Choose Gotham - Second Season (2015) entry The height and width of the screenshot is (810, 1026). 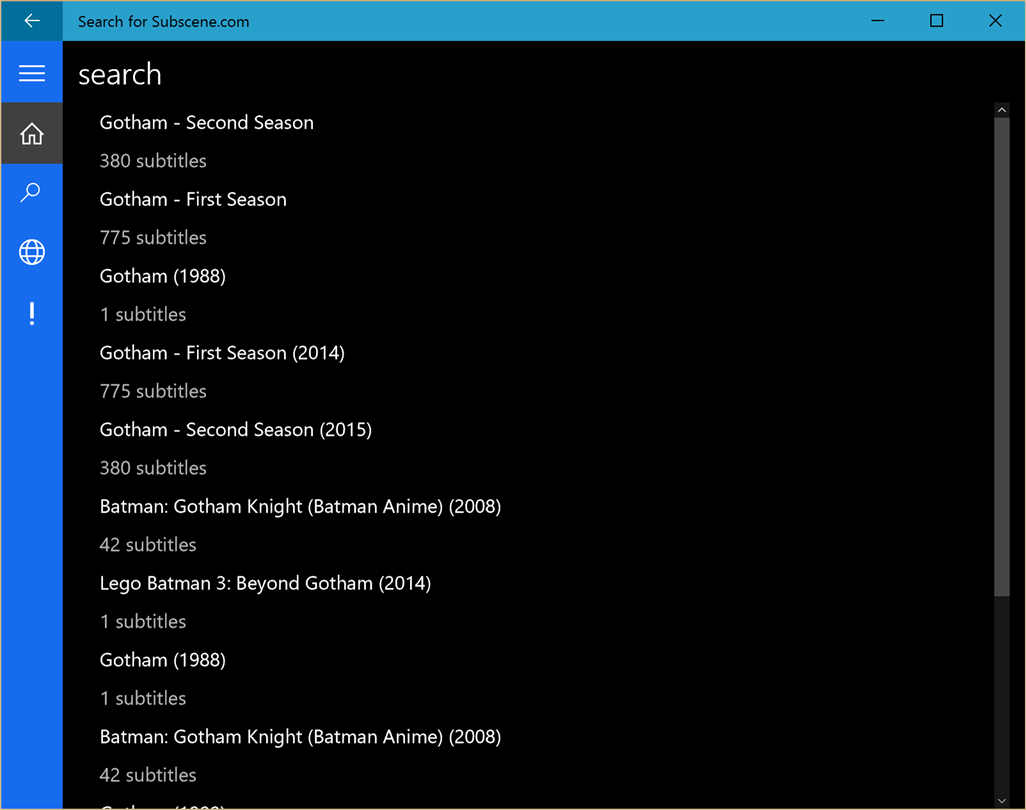click(236, 430)
